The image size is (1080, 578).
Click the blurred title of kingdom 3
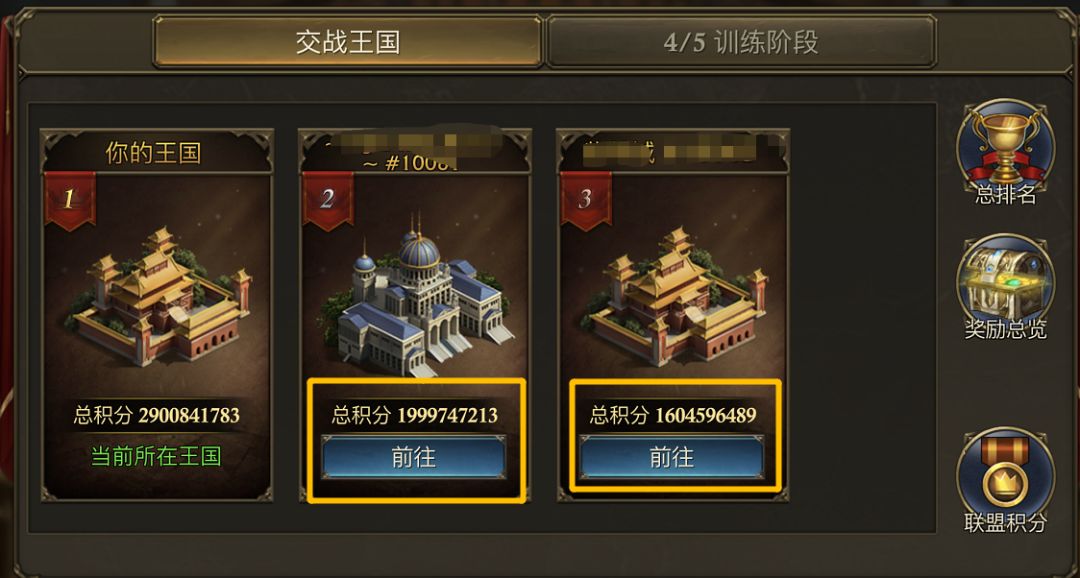click(x=683, y=149)
